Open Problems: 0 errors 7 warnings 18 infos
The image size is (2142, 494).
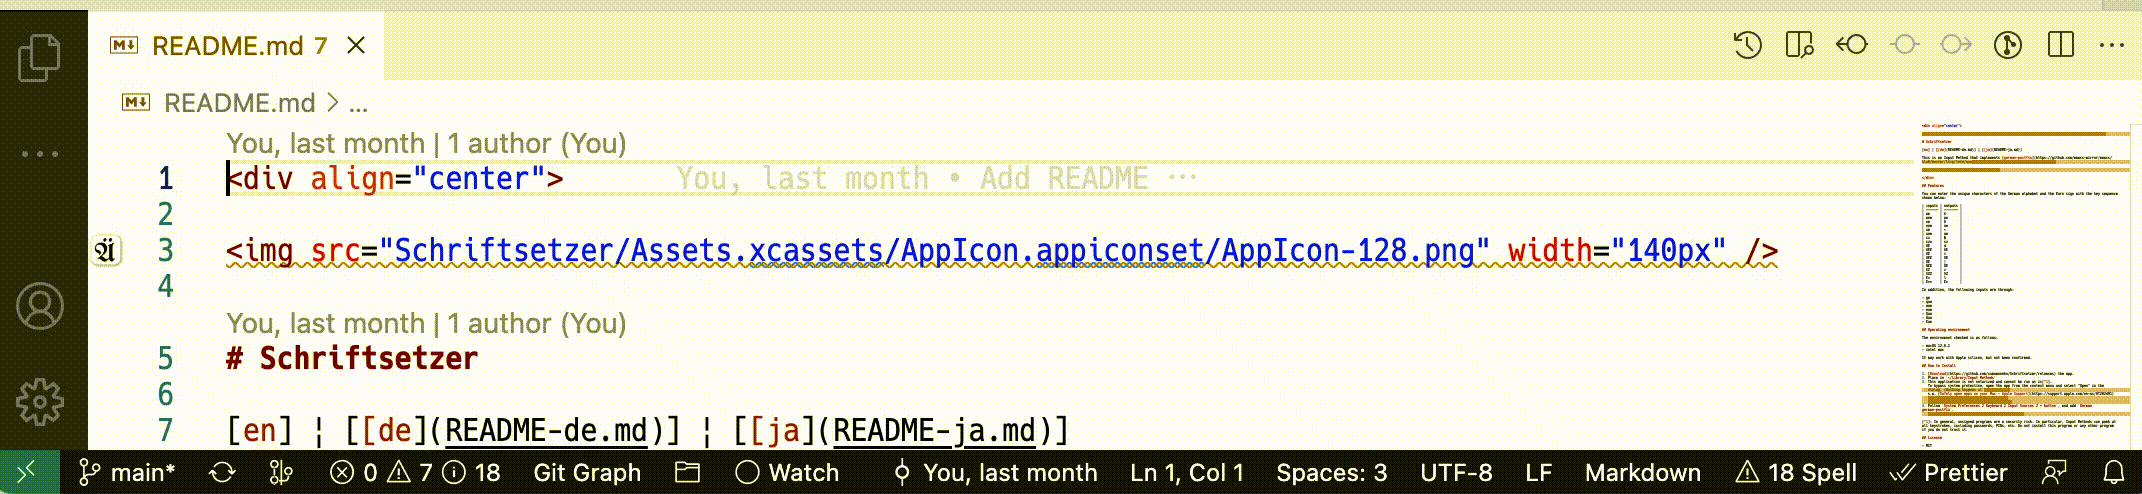[415, 472]
